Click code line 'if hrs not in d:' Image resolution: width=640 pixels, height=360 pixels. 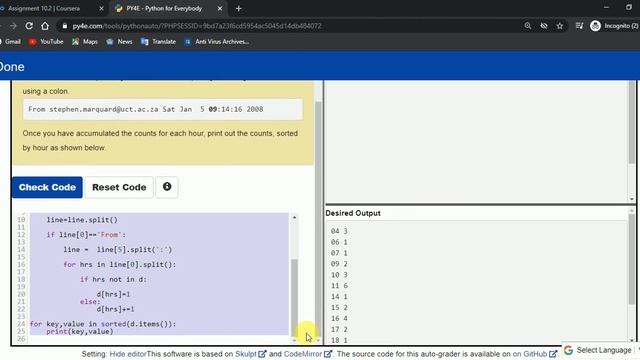tap(113, 279)
